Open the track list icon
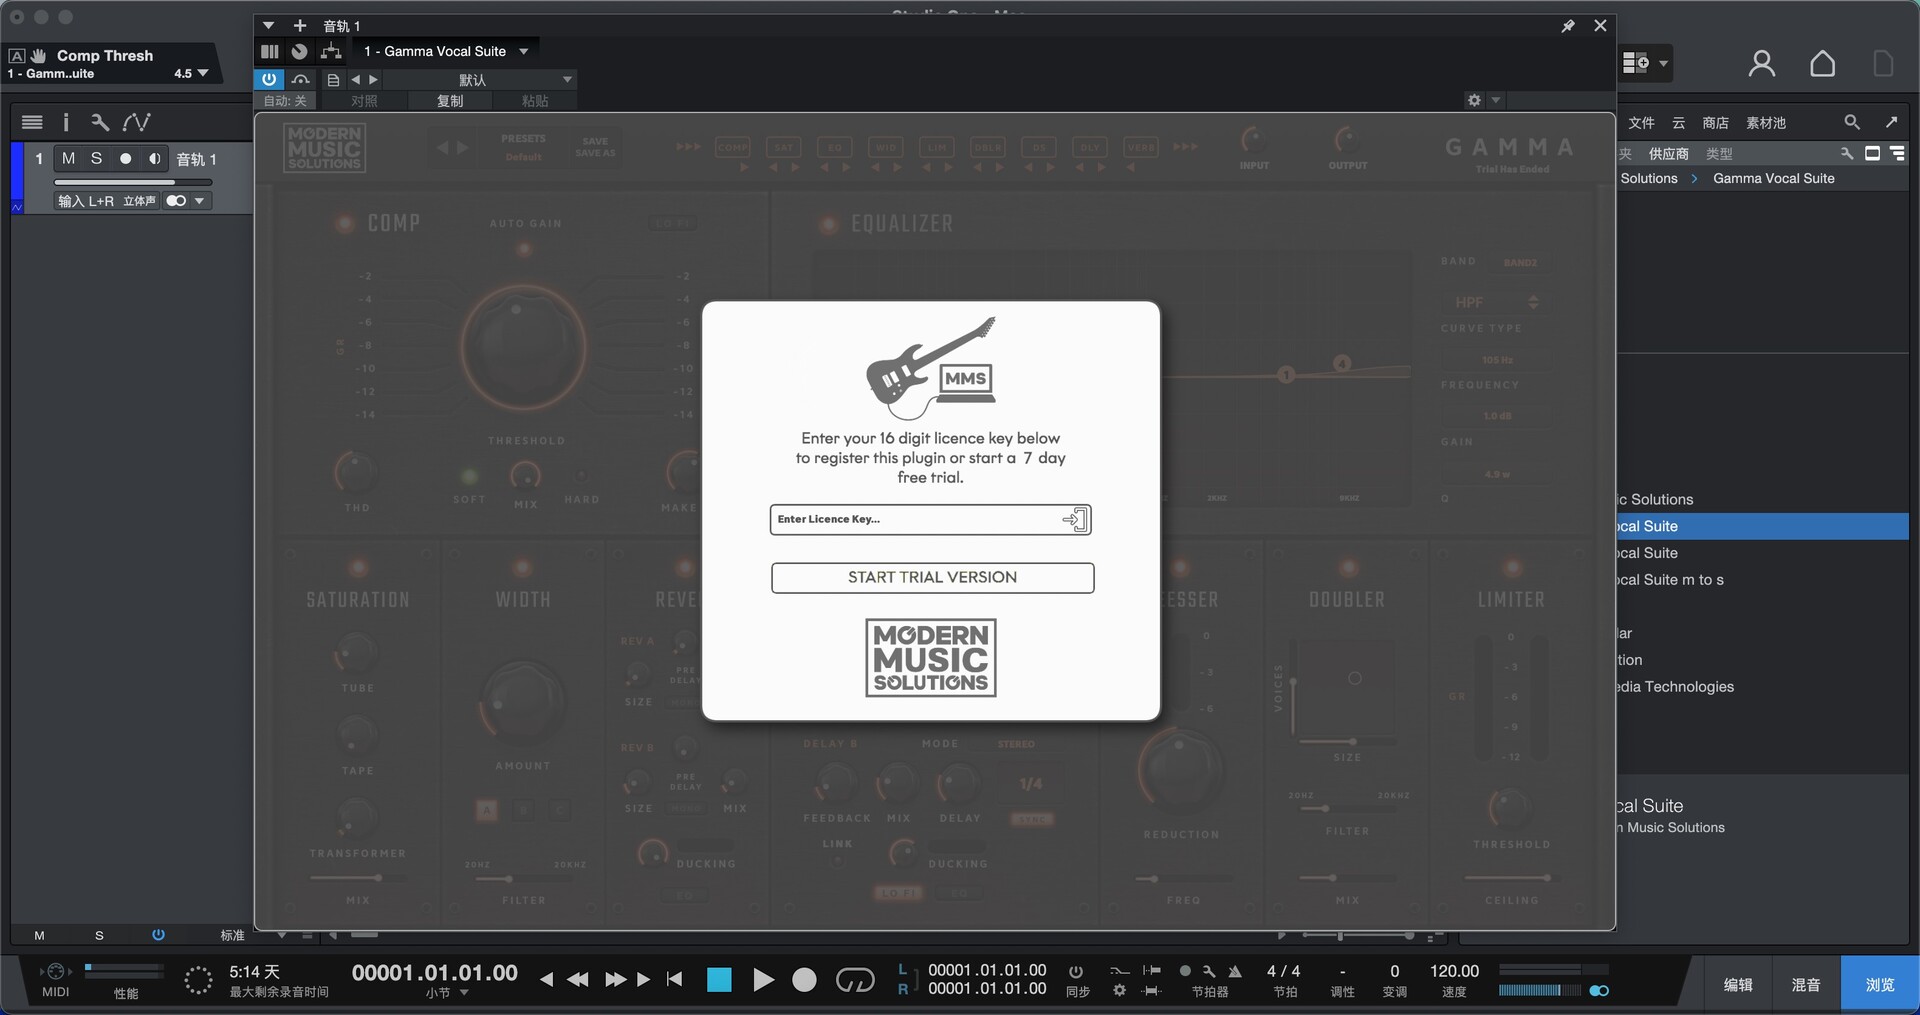 tap(32, 122)
